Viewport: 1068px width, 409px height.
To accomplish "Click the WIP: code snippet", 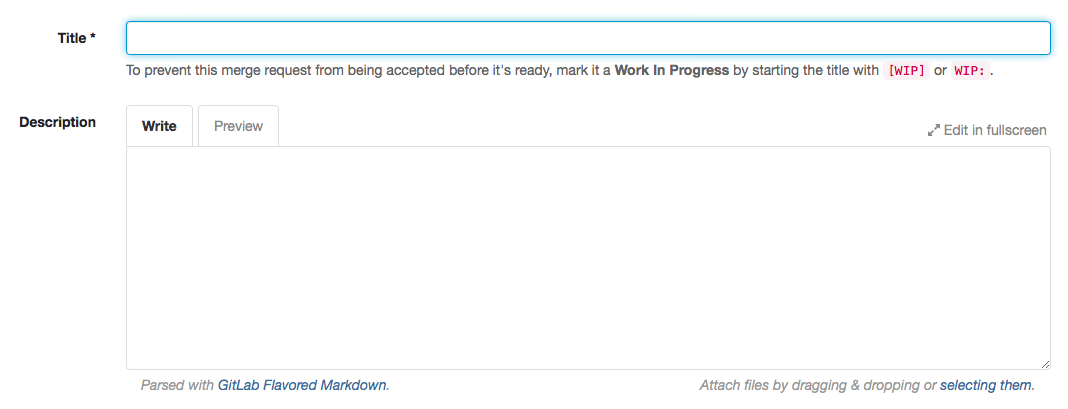I will (969, 72).
